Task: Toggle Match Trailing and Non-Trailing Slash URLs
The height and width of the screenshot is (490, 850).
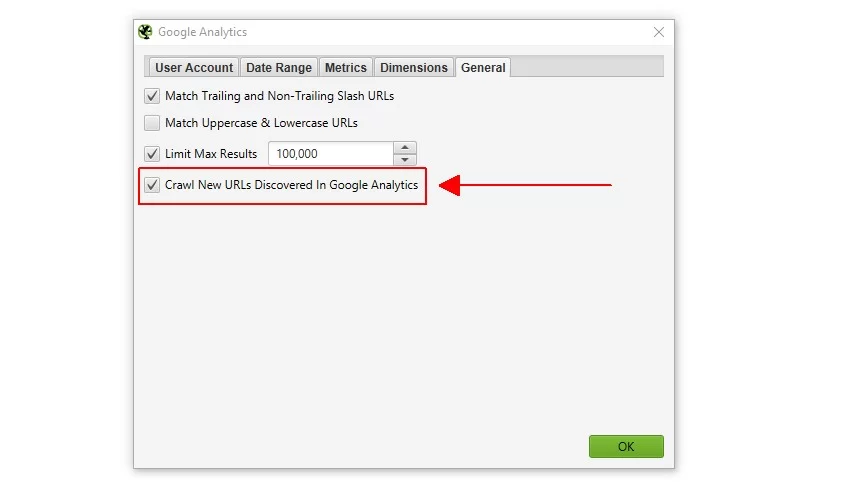Action: coord(152,96)
